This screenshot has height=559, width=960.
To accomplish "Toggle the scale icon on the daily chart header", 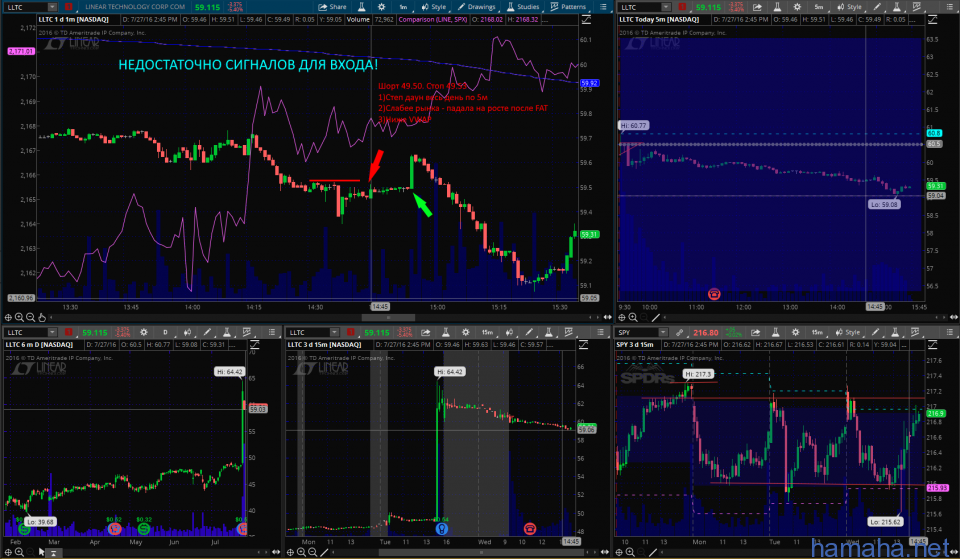I will [255, 345].
